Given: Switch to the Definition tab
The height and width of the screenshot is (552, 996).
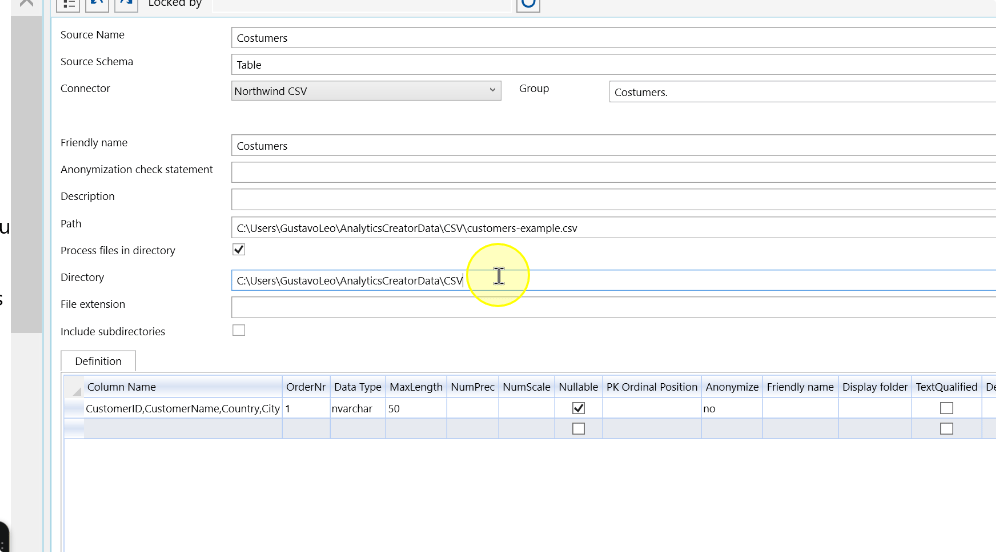Looking at the screenshot, I should pyautogui.click(x=98, y=361).
